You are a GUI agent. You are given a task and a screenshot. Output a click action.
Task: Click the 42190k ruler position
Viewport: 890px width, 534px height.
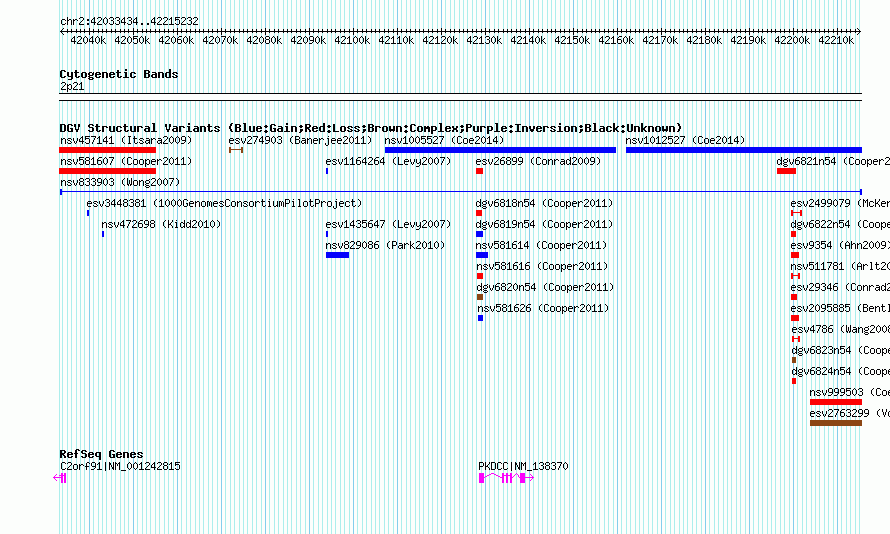click(748, 40)
